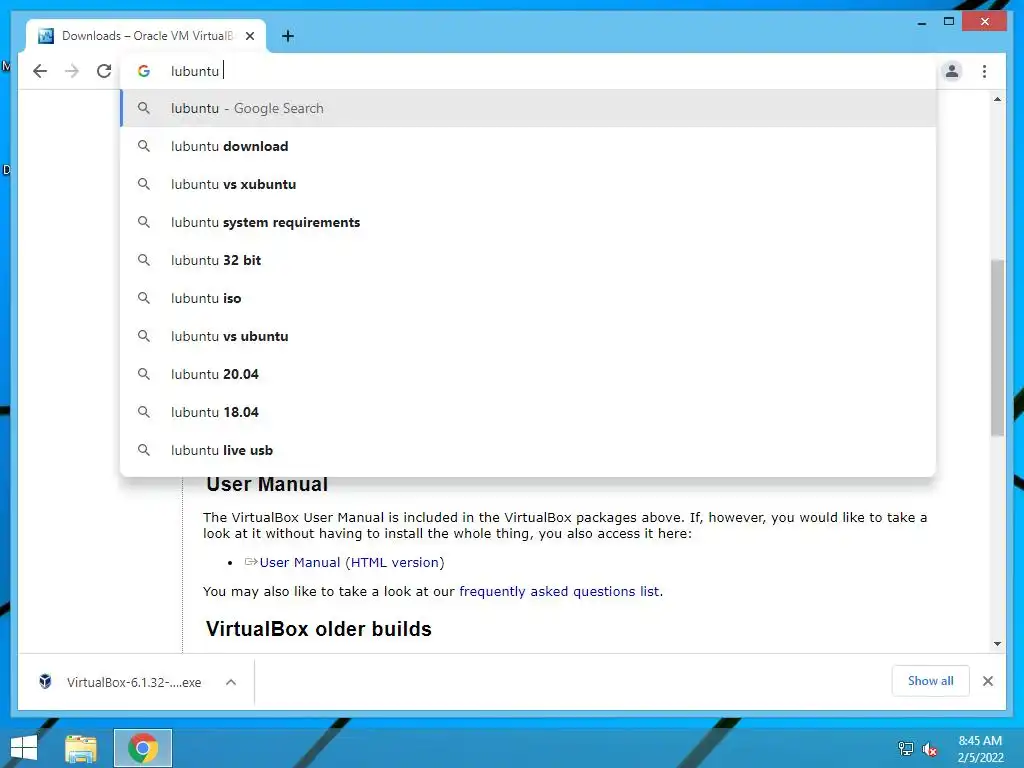Click the page scrollbar up arrow

pyautogui.click(x=997, y=99)
